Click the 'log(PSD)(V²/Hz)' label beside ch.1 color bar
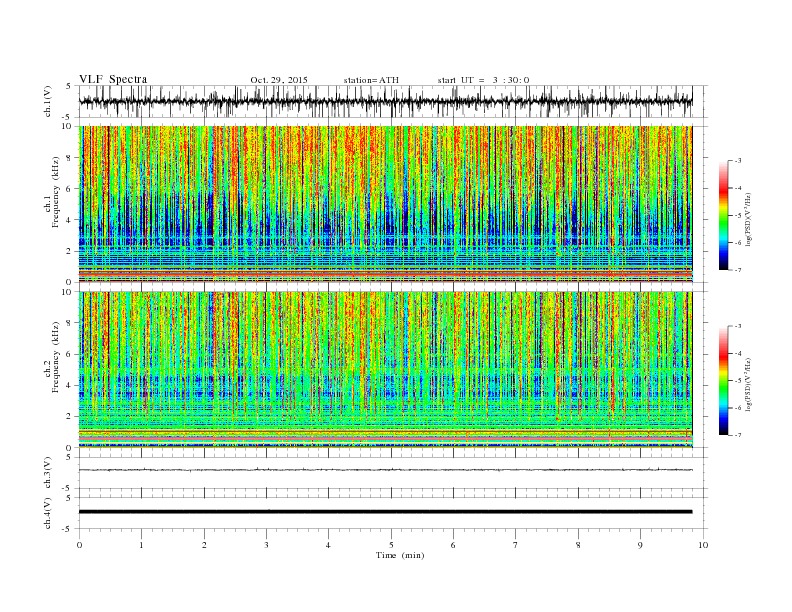 (x=749, y=219)
